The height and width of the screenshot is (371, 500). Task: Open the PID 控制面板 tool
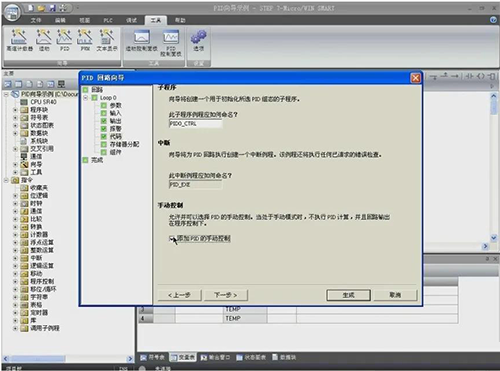[171, 43]
